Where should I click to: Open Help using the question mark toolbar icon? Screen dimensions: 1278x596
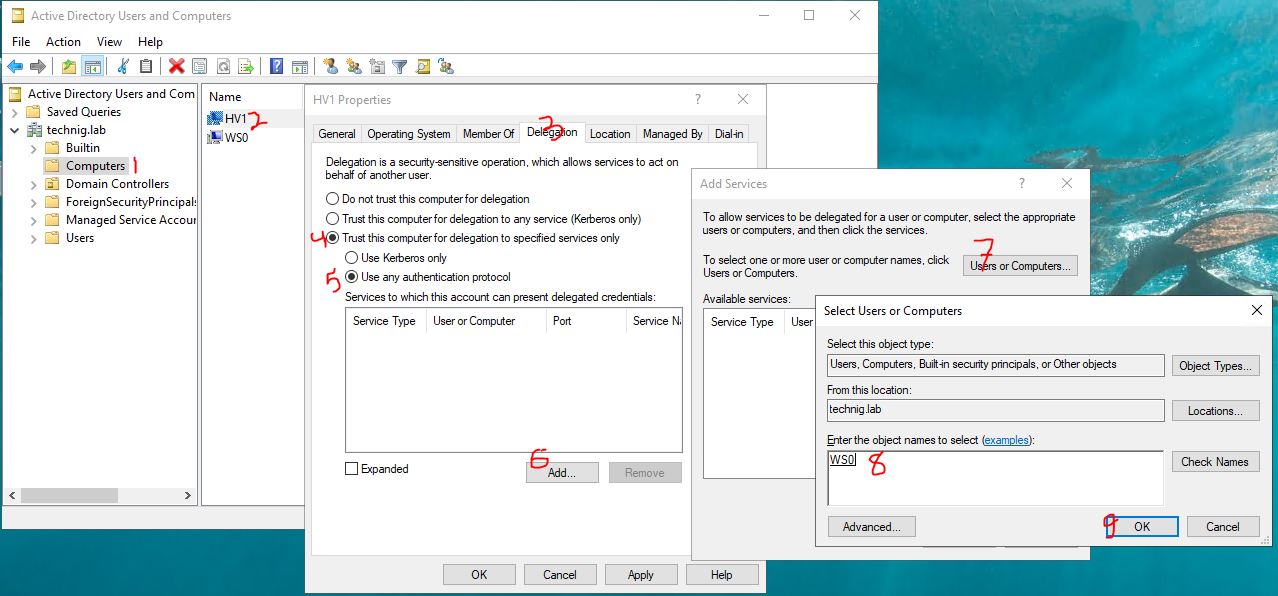pos(277,66)
